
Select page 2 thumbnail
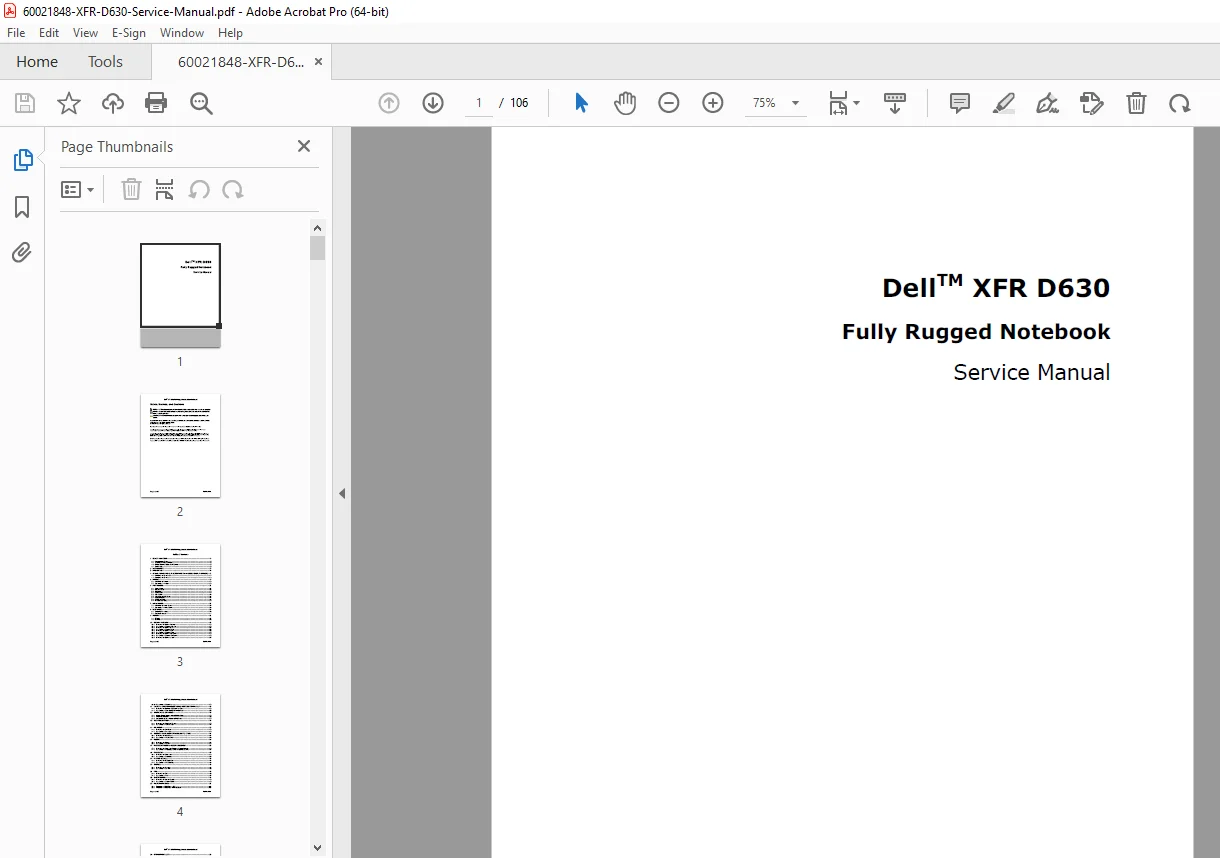pos(180,446)
